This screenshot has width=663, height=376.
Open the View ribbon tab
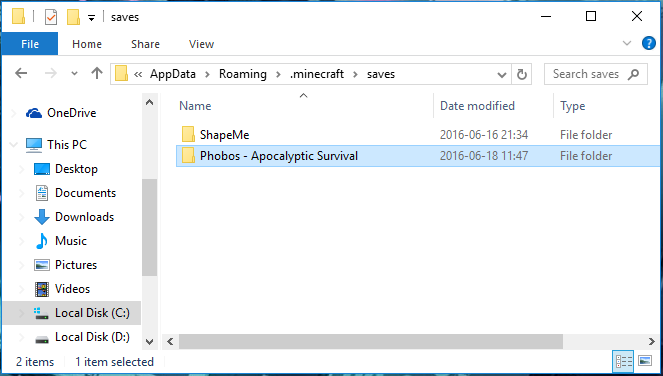pos(201,44)
